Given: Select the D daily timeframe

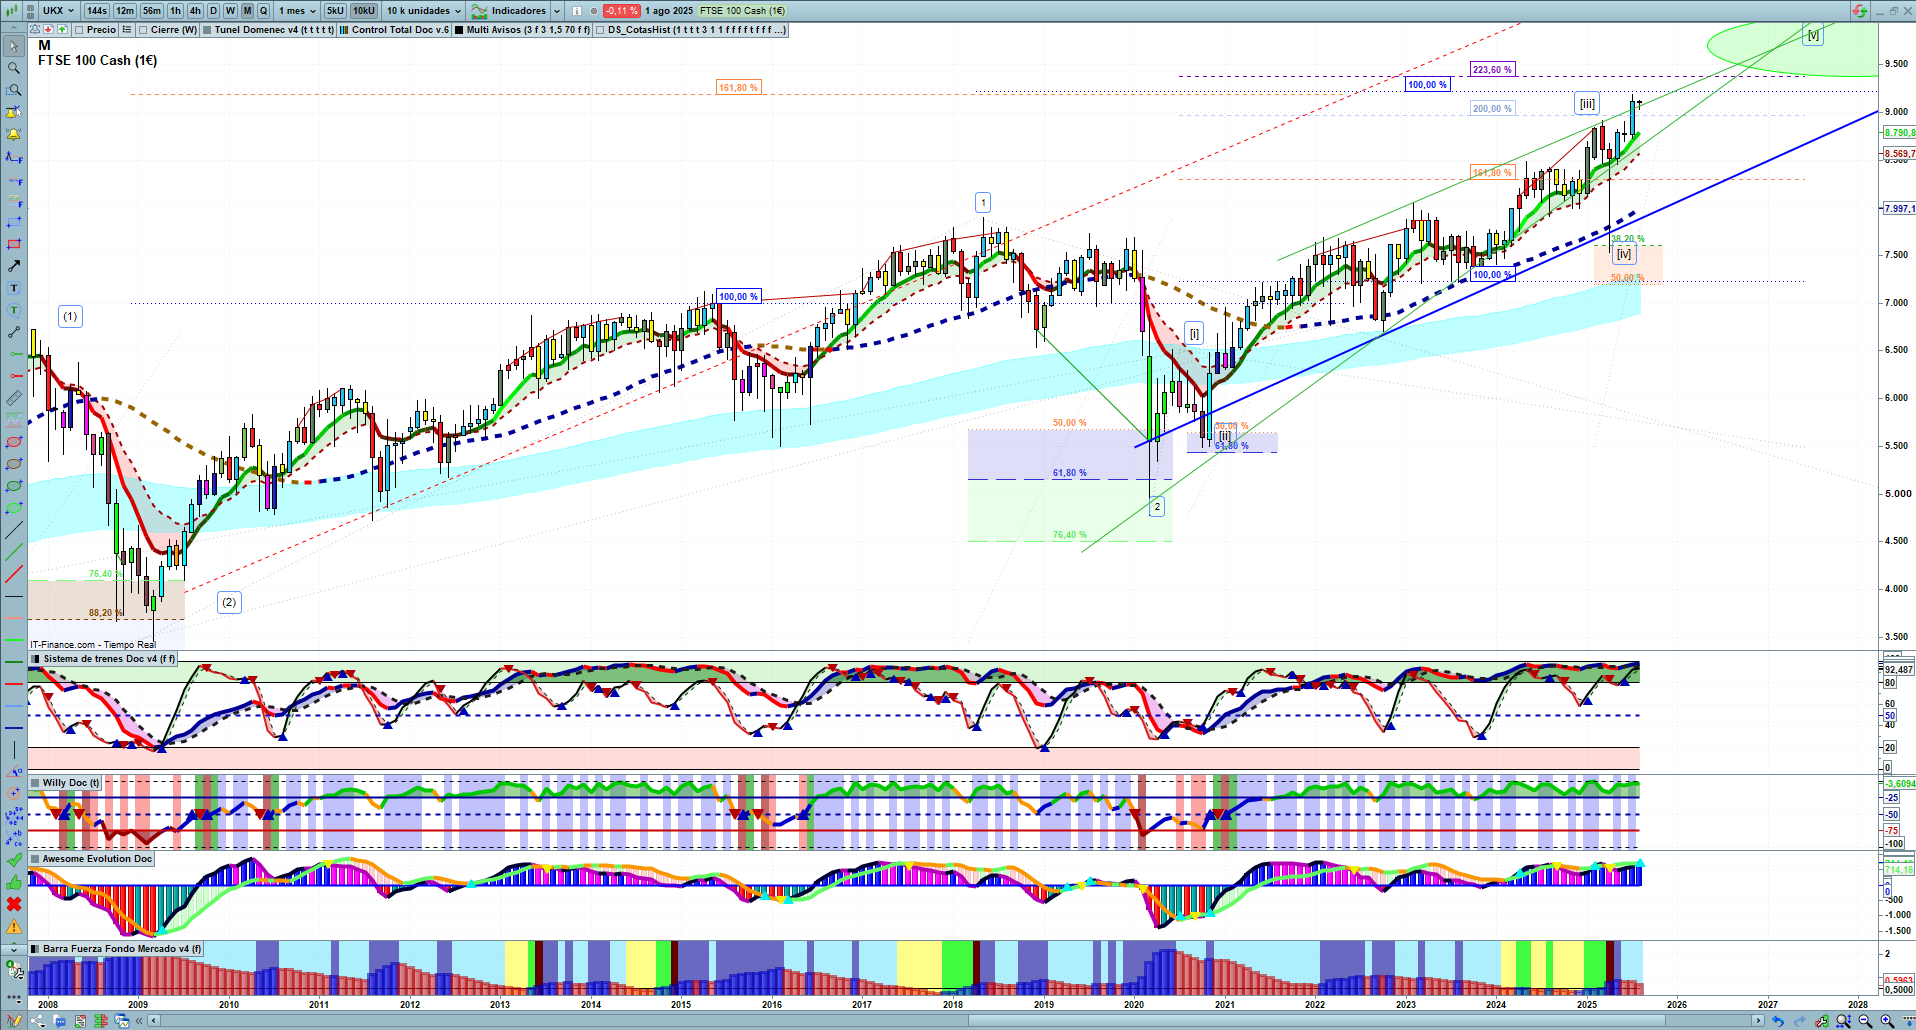Looking at the screenshot, I should tap(213, 11).
